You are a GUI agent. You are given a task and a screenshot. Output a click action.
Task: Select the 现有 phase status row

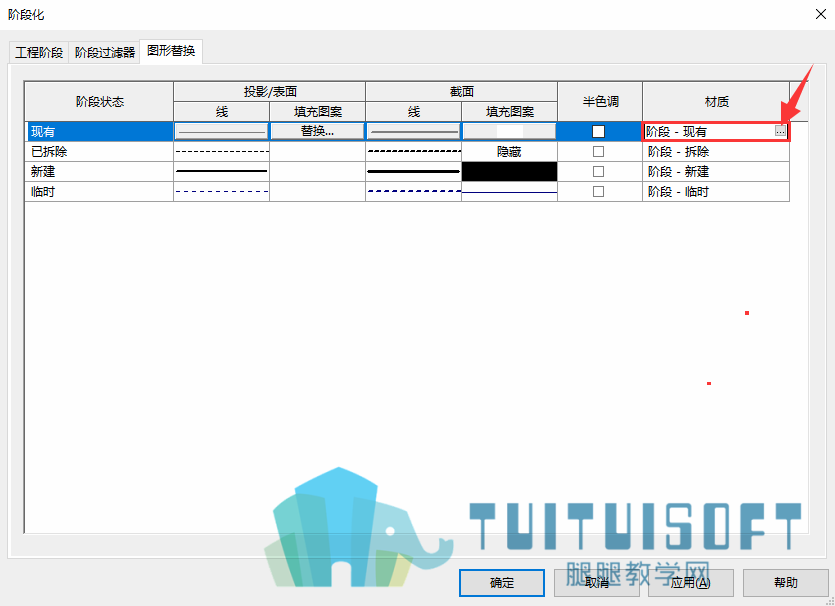click(99, 132)
